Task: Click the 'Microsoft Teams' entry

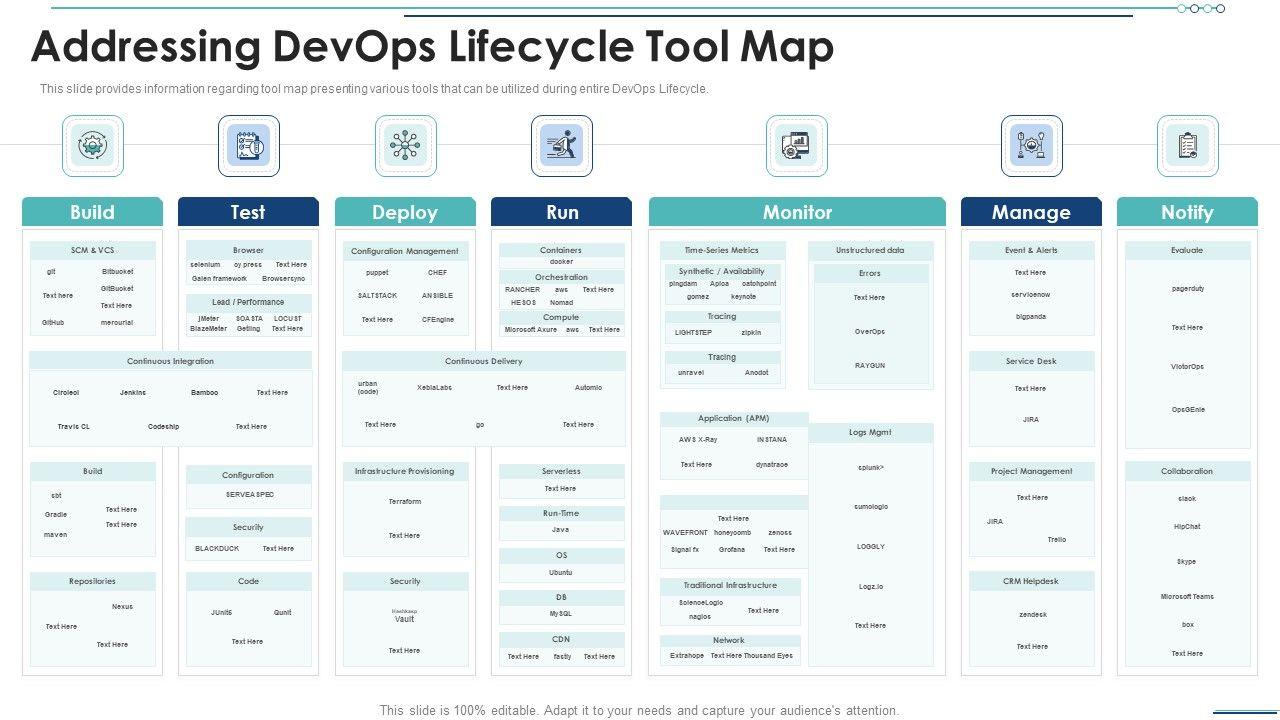Action: (x=1187, y=597)
